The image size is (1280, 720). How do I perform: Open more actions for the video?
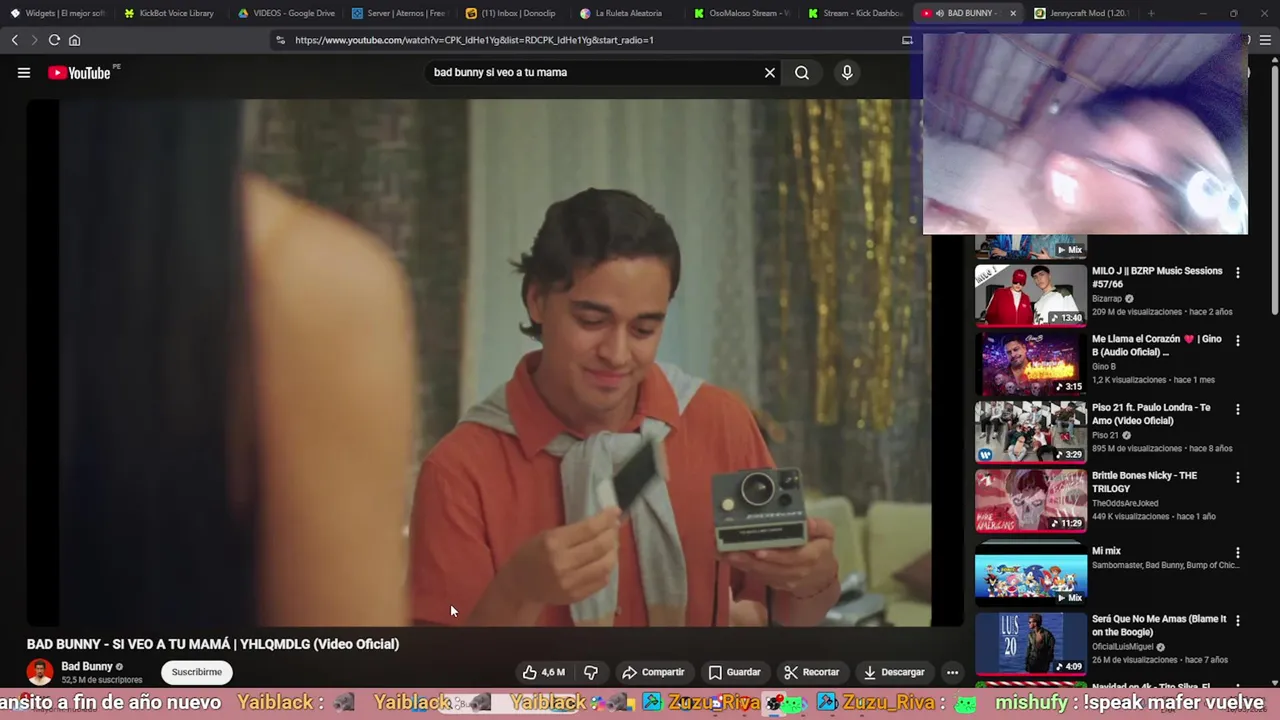952,672
